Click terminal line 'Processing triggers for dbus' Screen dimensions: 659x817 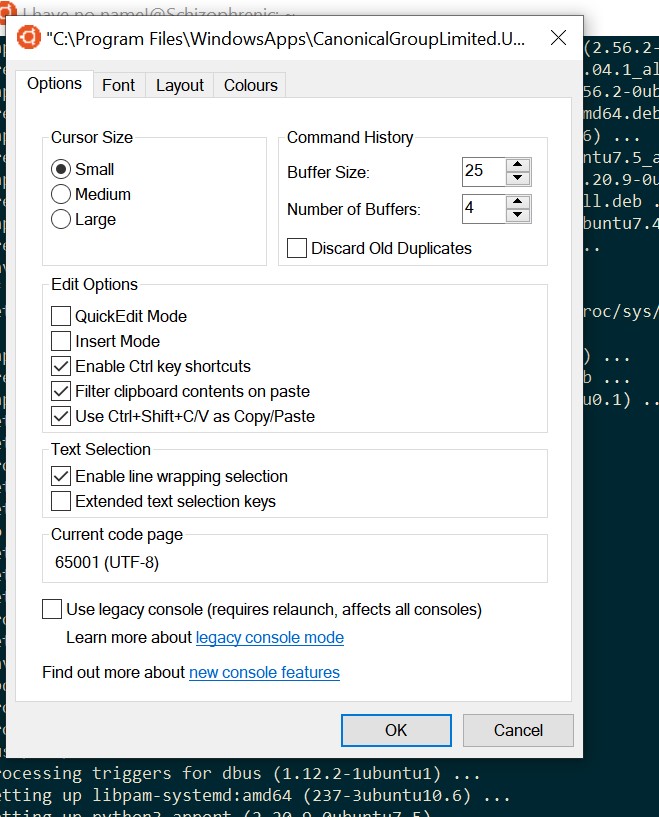[x=240, y=773]
